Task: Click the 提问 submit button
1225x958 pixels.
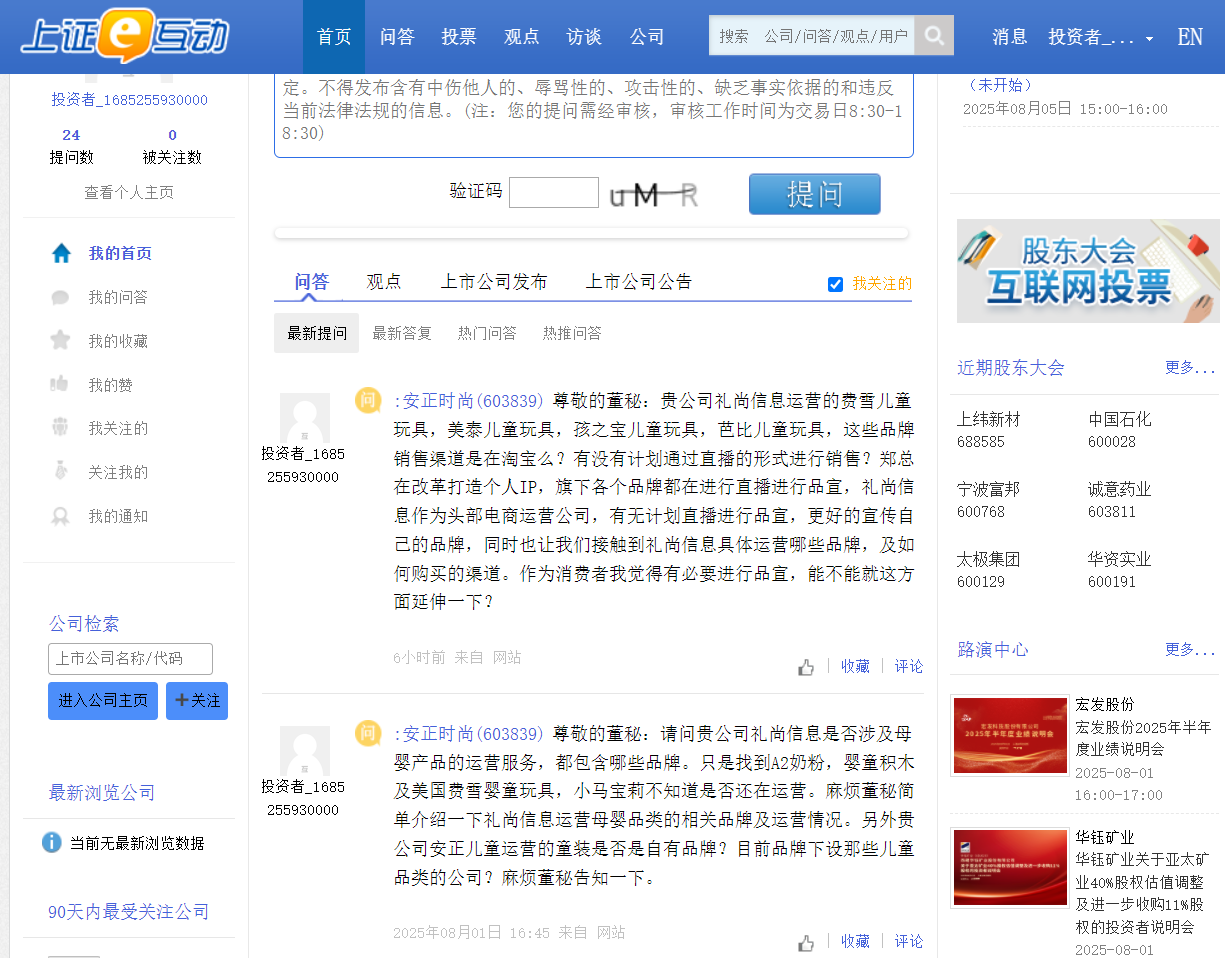Action: [815, 194]
